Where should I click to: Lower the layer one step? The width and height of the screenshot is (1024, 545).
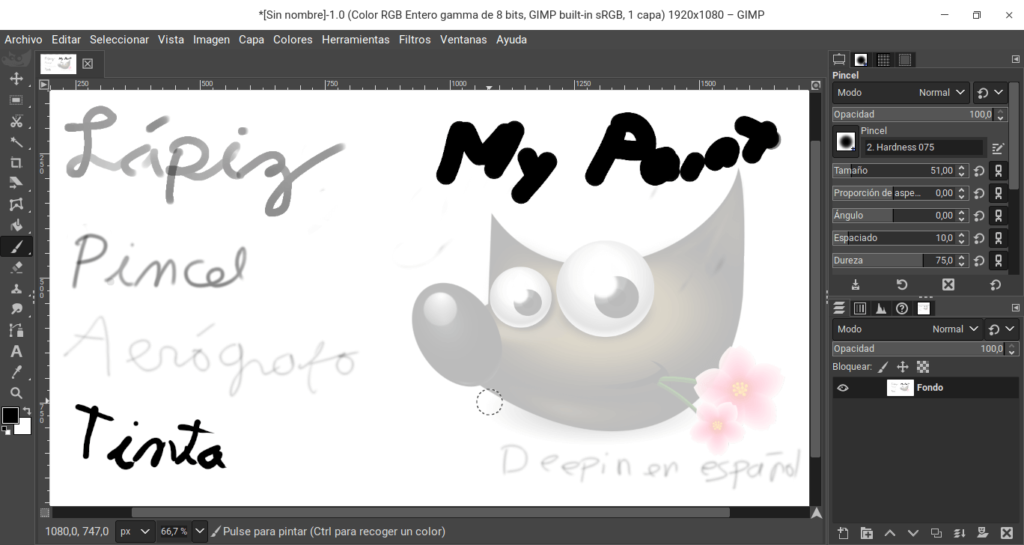click(x=913, y=533)
